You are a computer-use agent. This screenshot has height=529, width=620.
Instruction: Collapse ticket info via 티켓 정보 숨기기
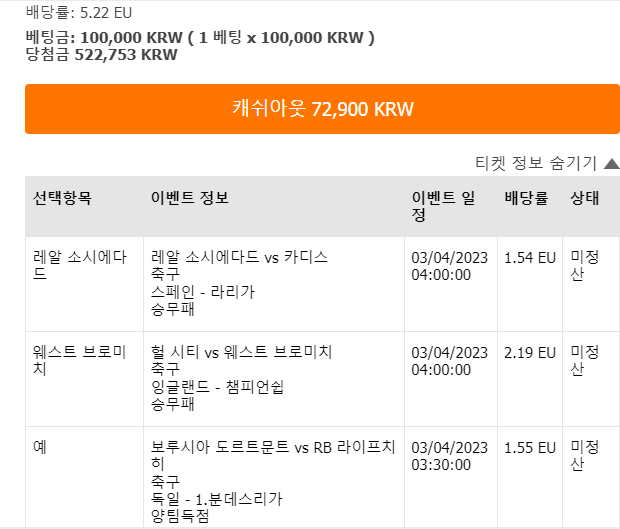coord(536,163)
